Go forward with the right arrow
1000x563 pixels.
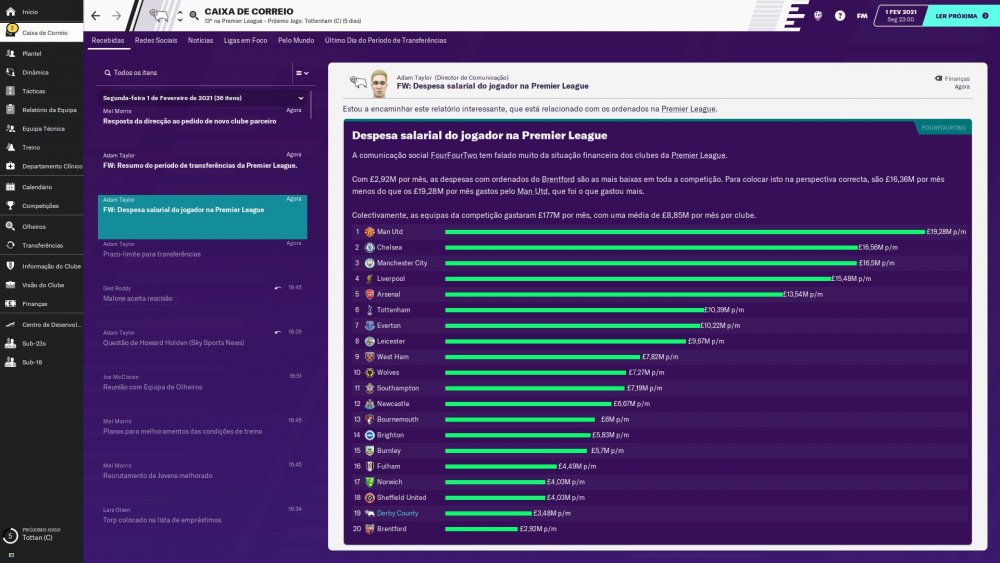117,15
